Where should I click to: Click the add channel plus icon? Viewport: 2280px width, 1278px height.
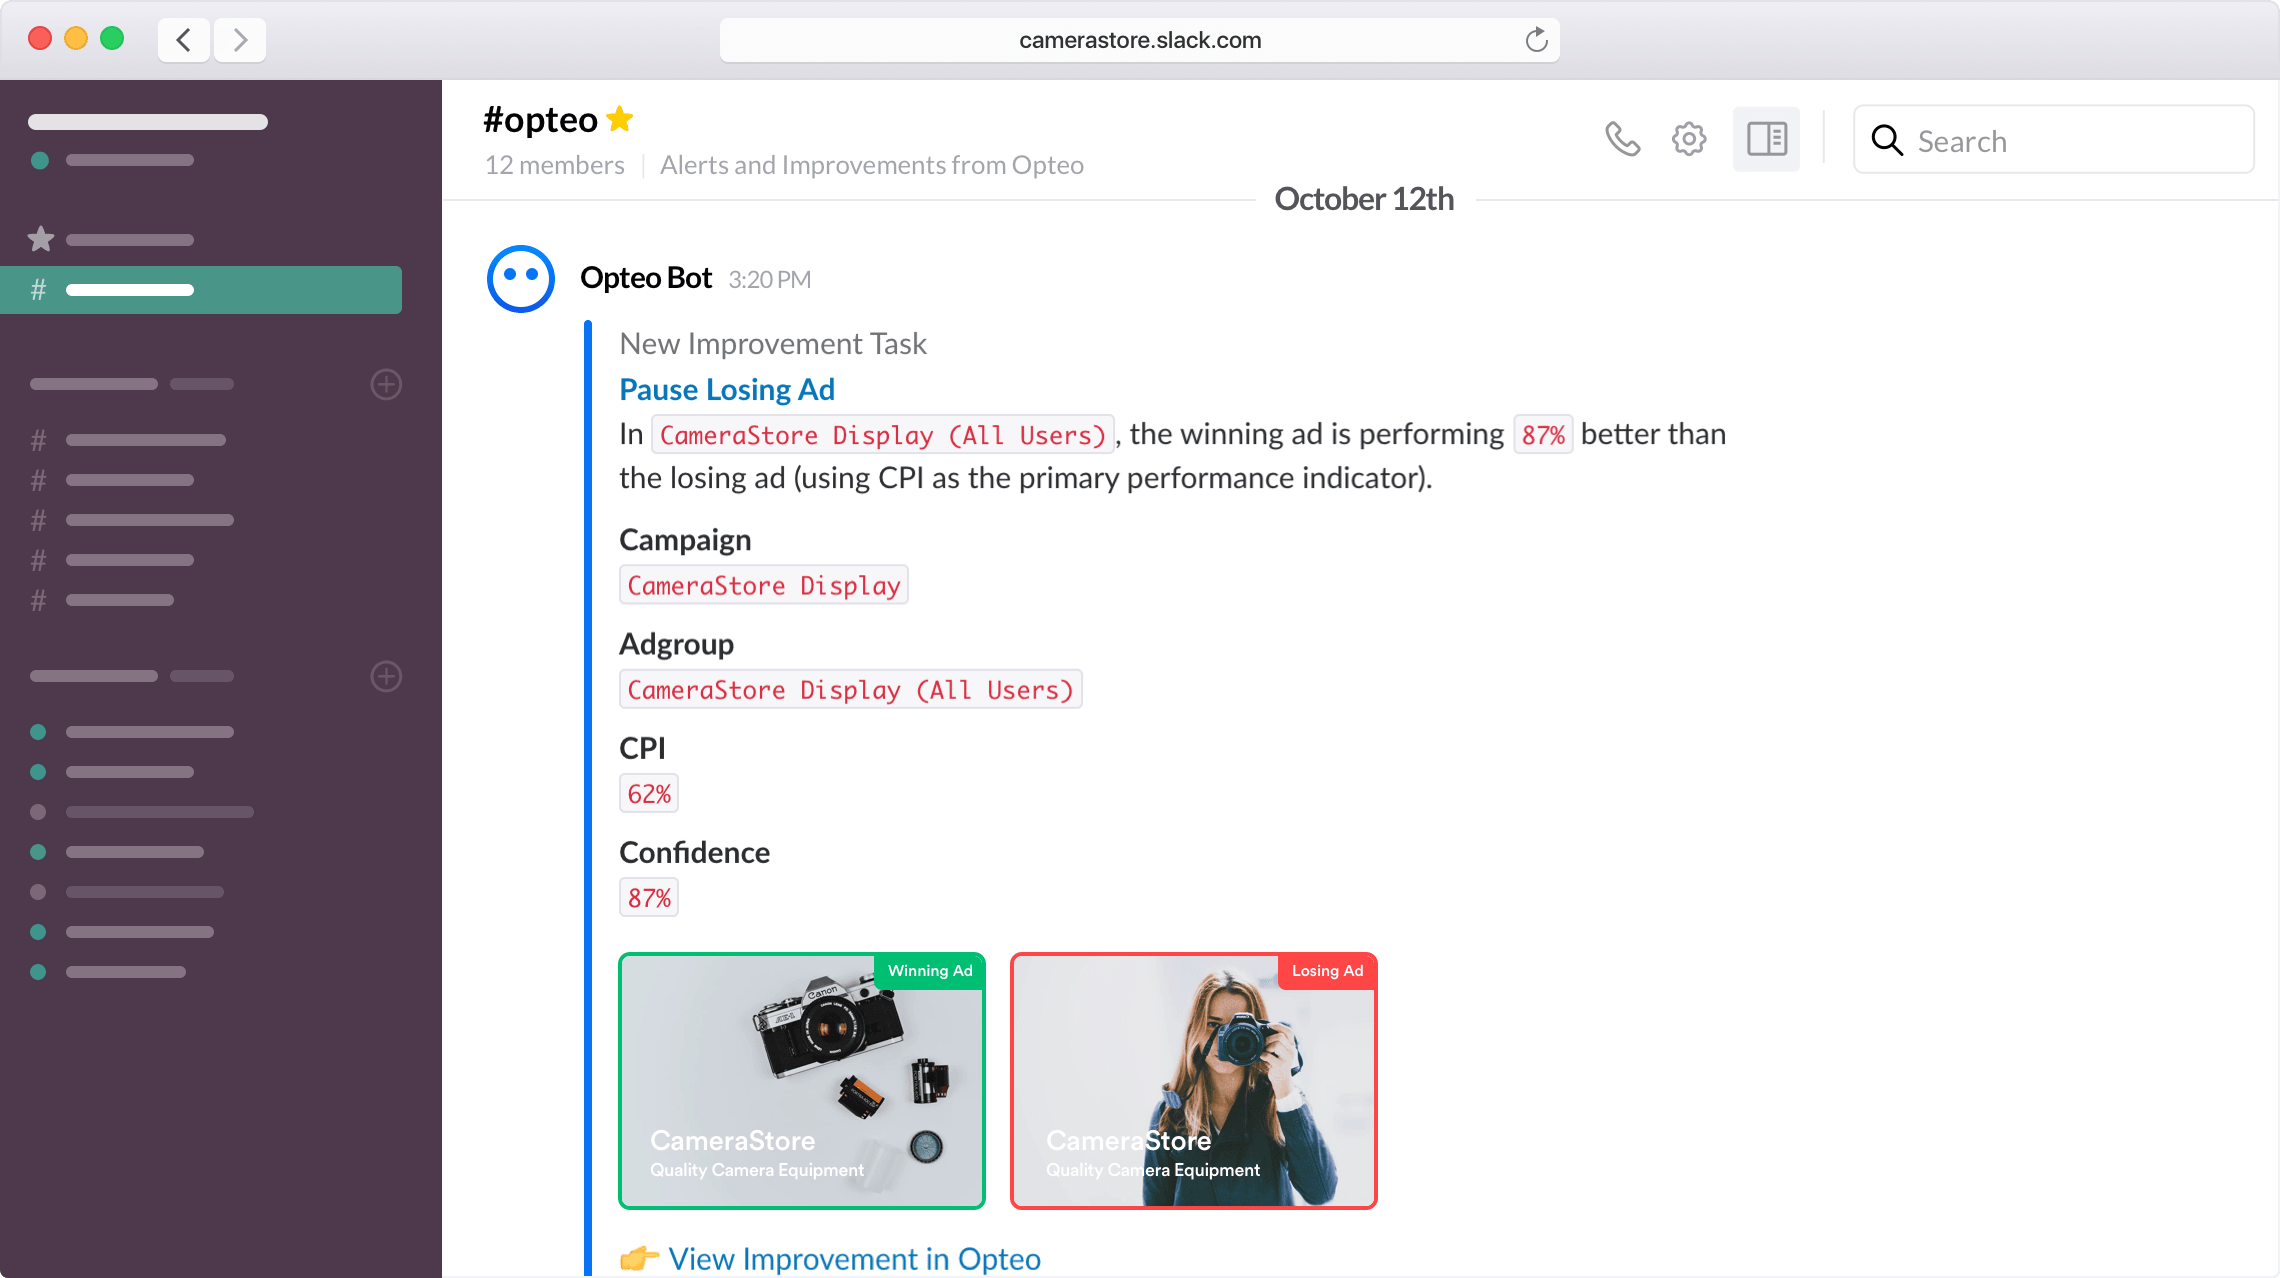(386, 384)
